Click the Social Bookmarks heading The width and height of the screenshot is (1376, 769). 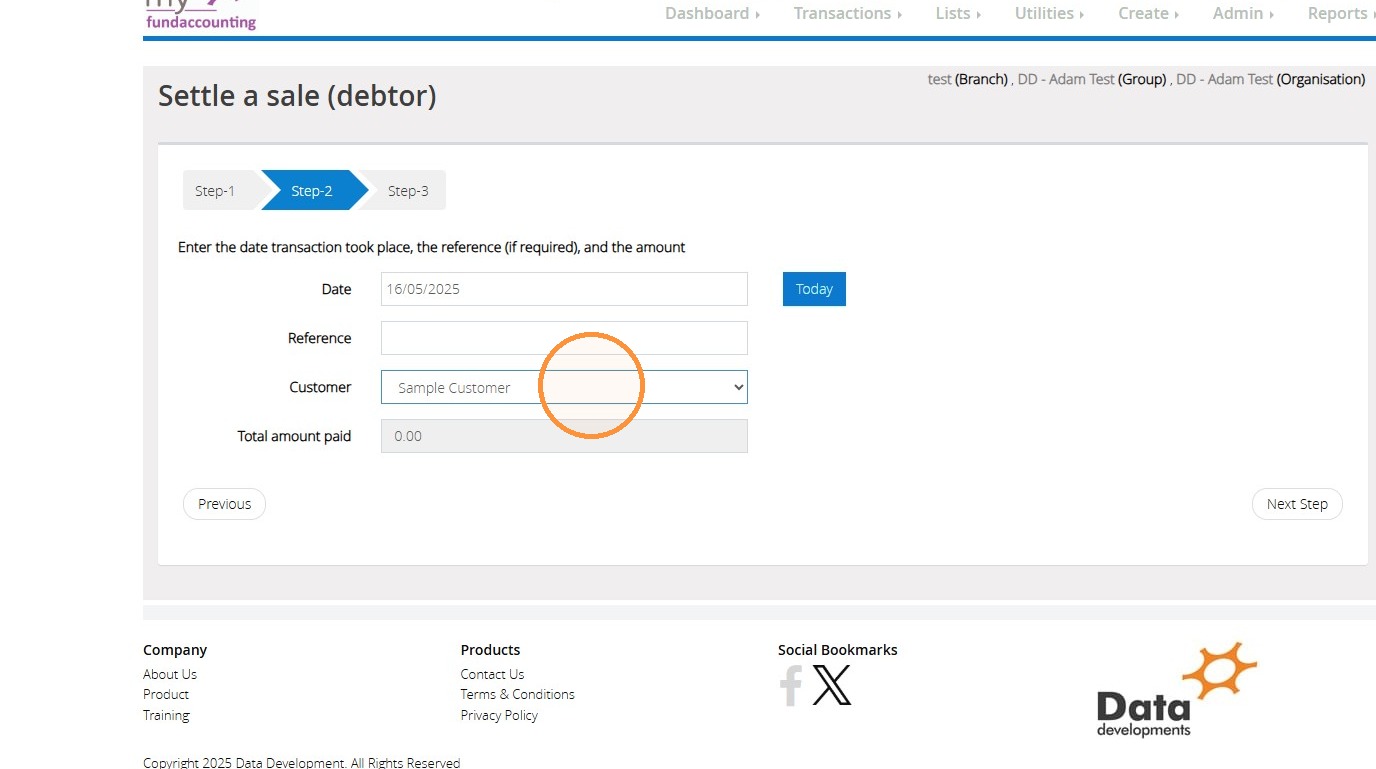[837, 650]
